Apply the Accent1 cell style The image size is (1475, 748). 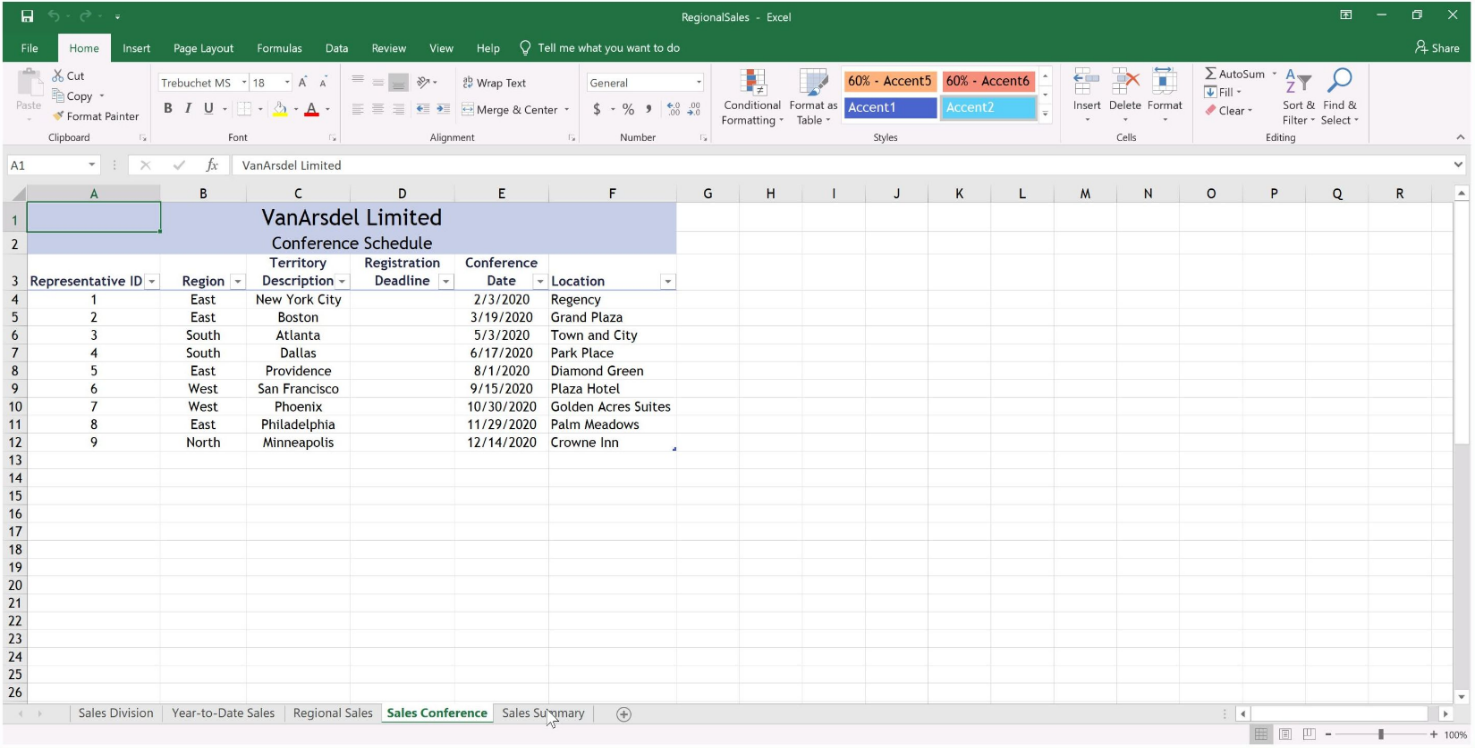(x=890, y=107)
